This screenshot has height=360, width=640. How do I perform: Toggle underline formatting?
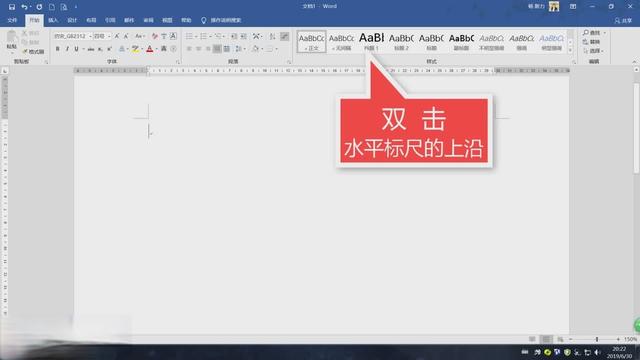[76, 49]
